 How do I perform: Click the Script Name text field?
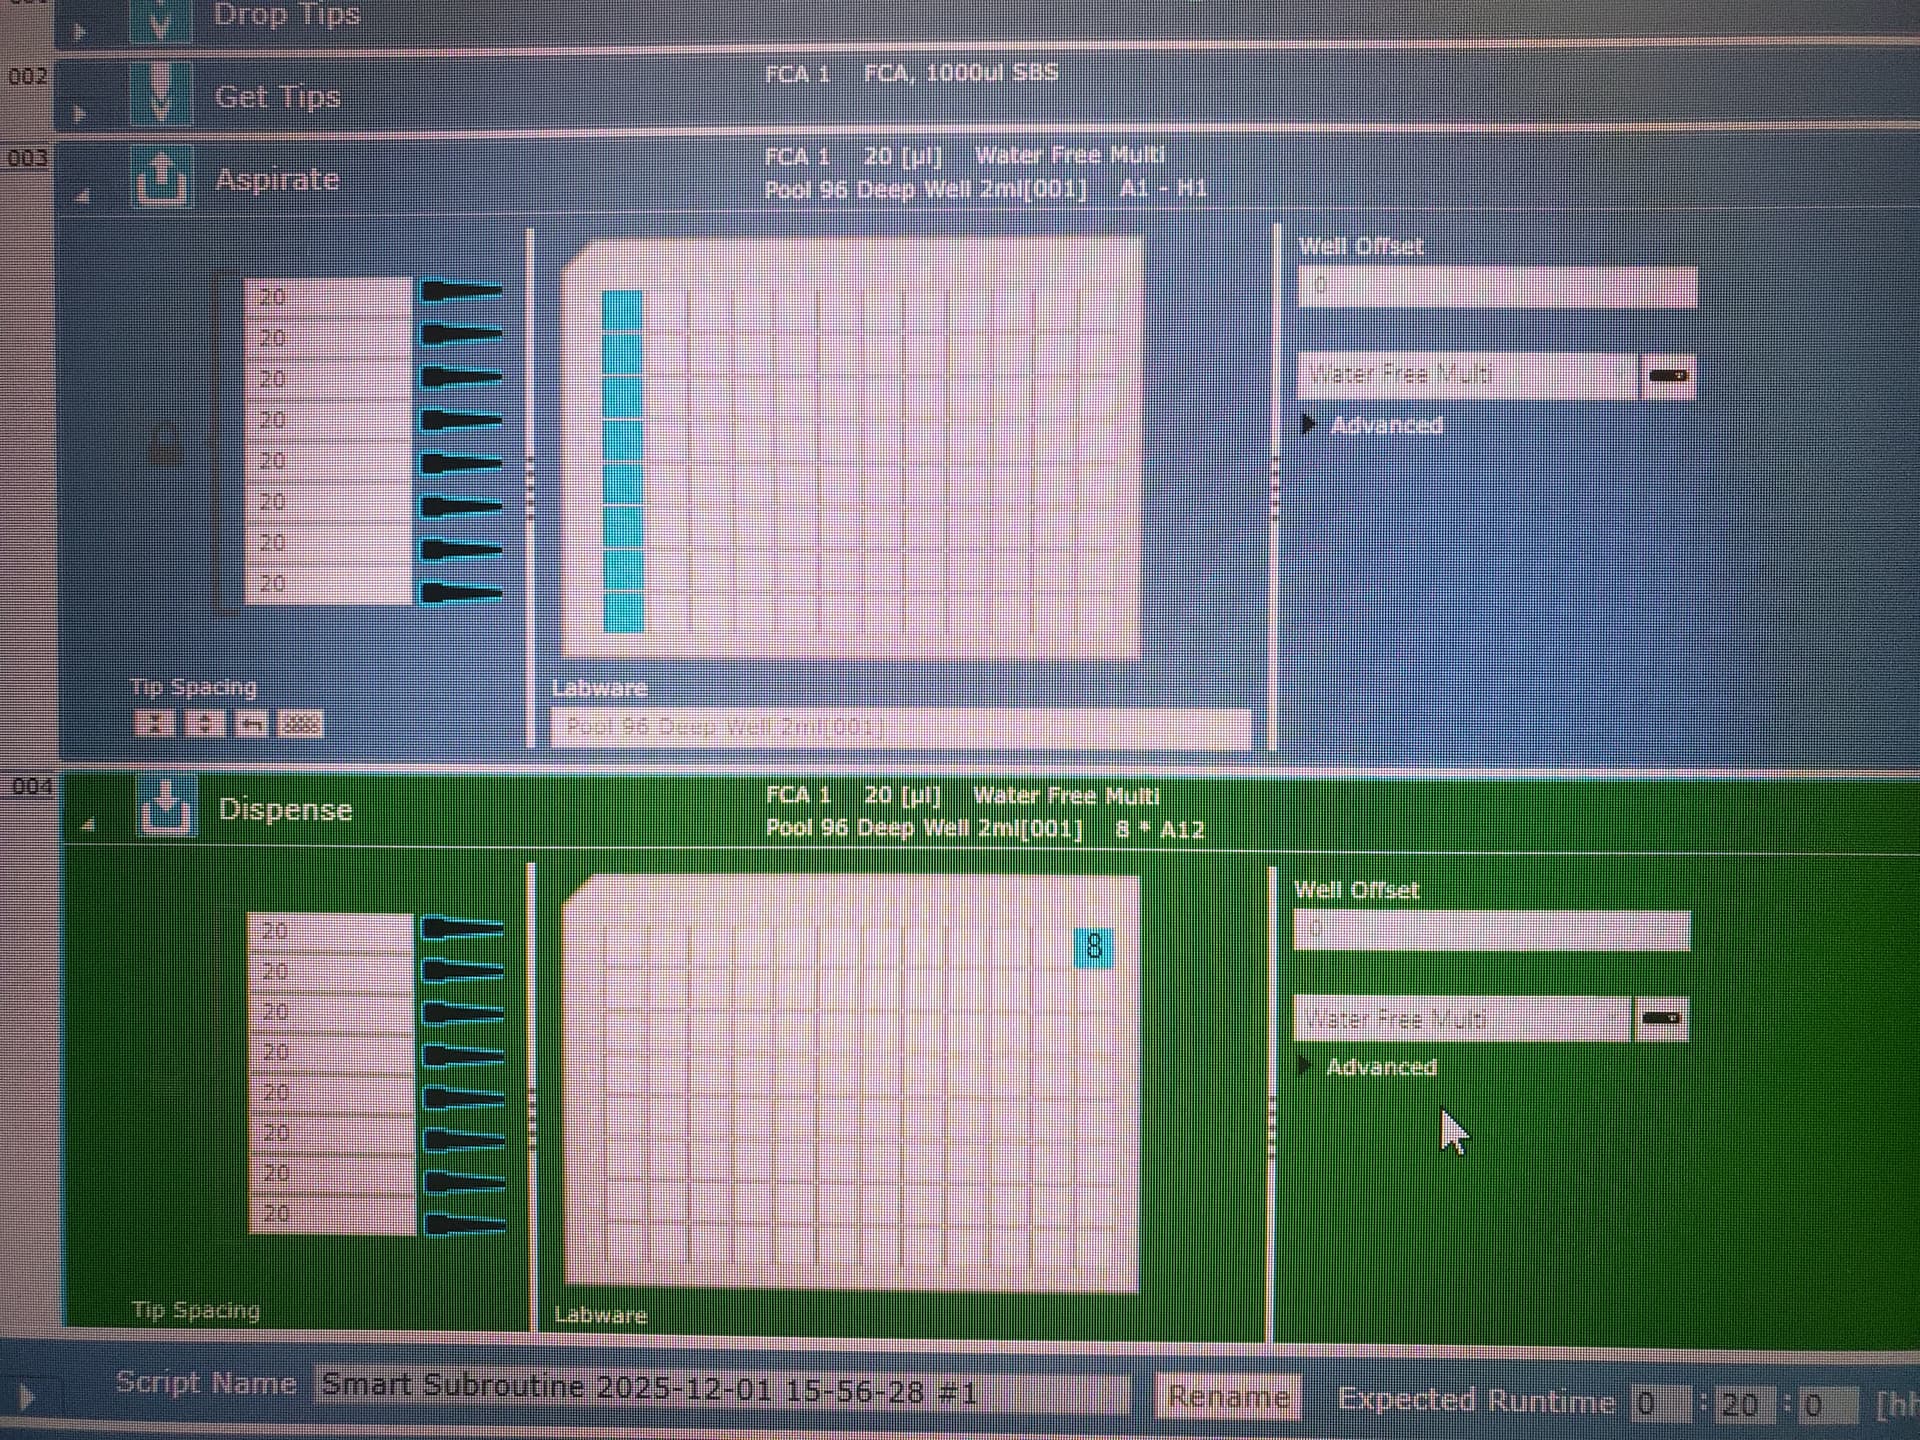(720, 1389)
